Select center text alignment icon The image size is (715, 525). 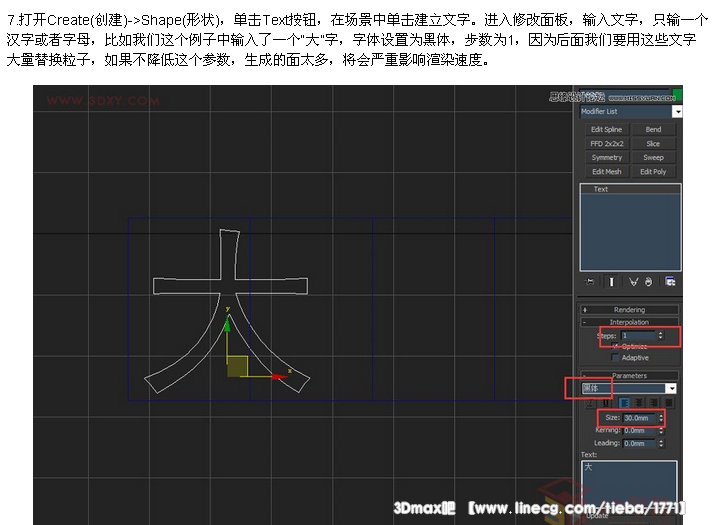click(639, 403)
